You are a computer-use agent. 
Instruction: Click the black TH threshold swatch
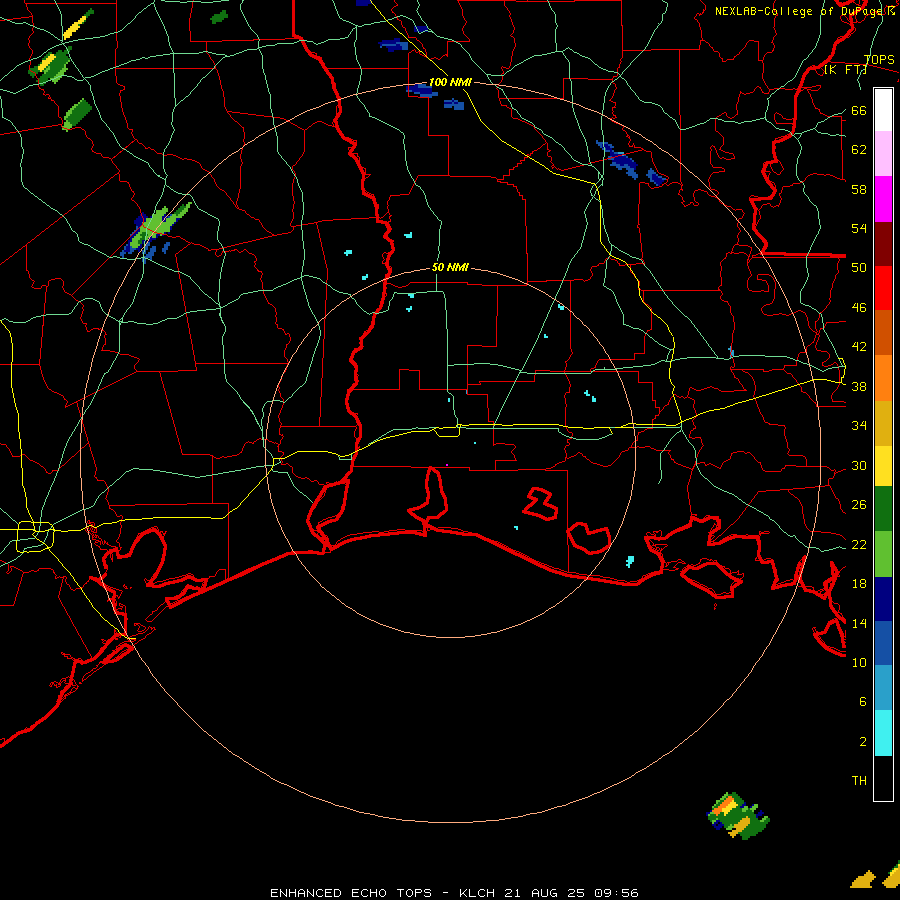coord(883,777)
